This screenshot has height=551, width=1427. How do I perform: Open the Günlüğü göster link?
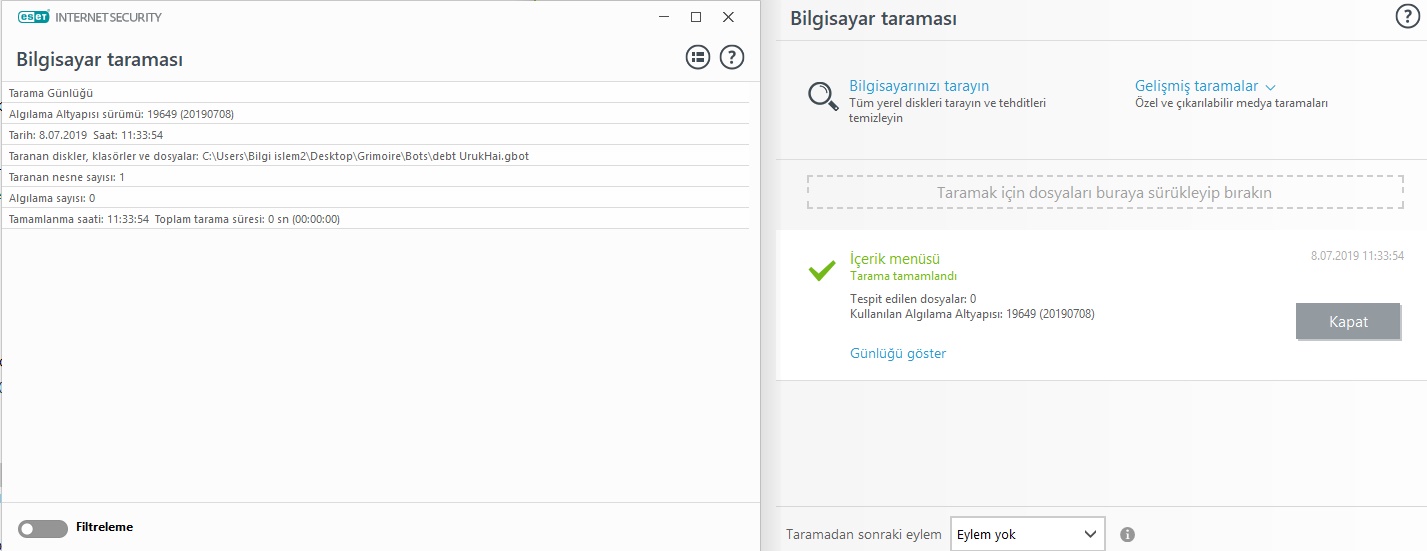coord(897,353)
